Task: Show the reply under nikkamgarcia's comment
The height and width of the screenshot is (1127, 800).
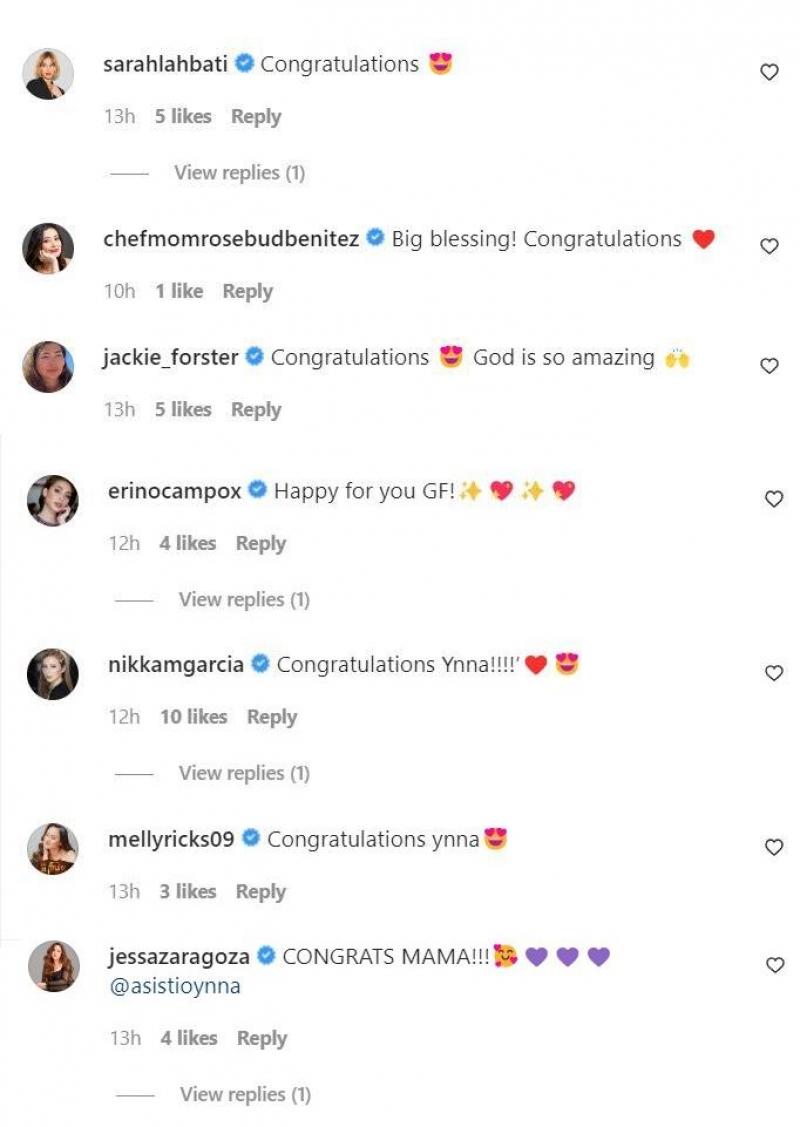Action: 244,773
